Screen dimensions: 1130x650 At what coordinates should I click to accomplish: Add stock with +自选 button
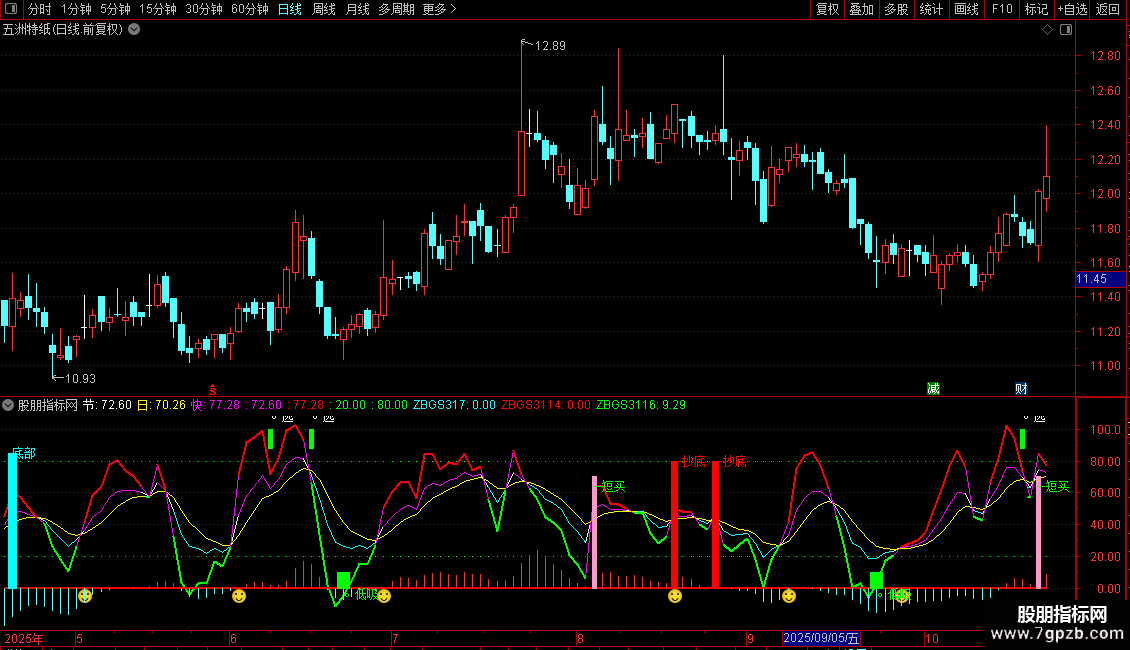click(x=1072, y=9)
